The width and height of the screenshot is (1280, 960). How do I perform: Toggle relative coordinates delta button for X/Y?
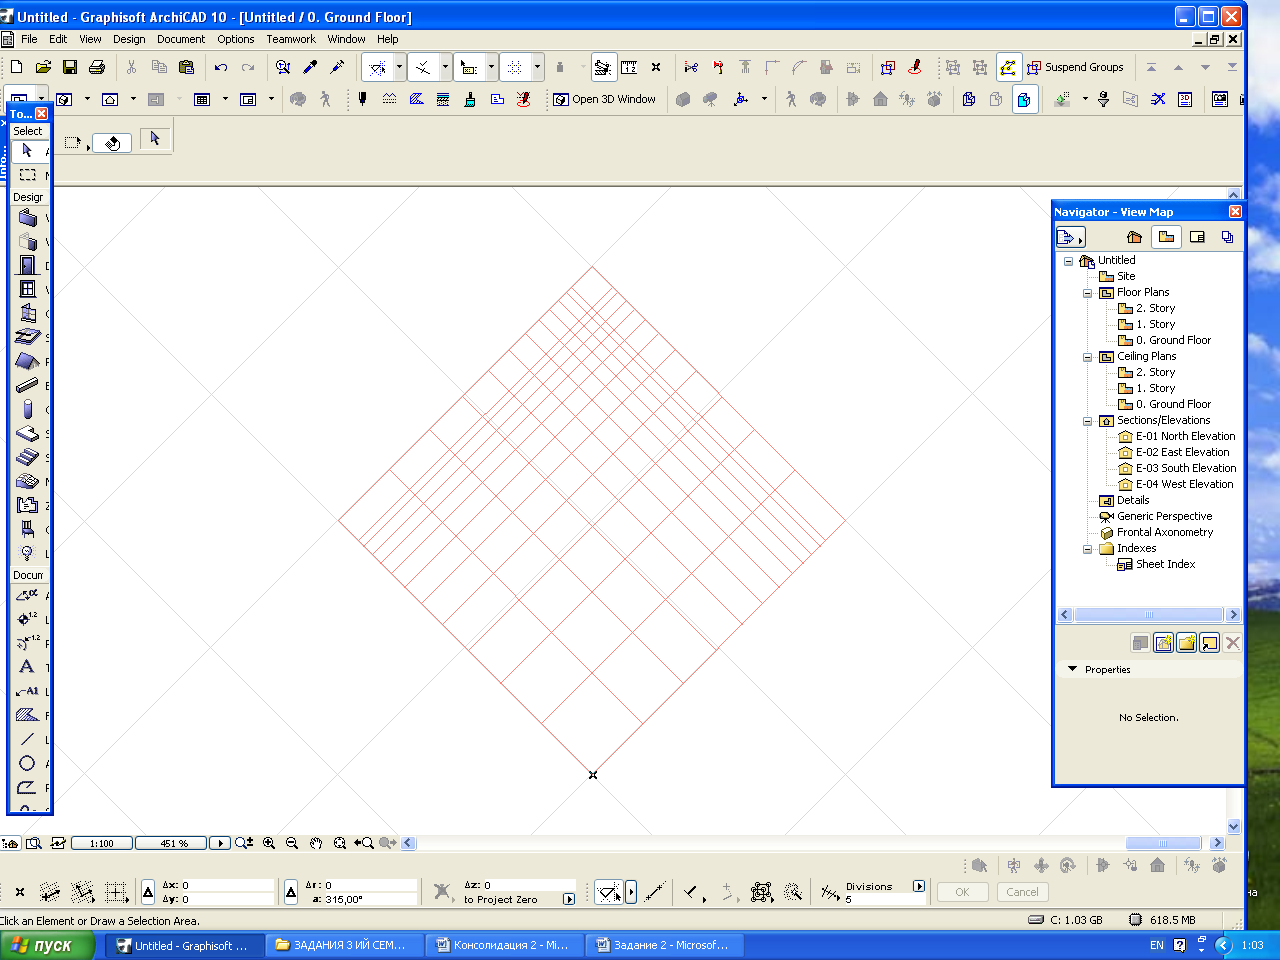(x=148, y=892)
